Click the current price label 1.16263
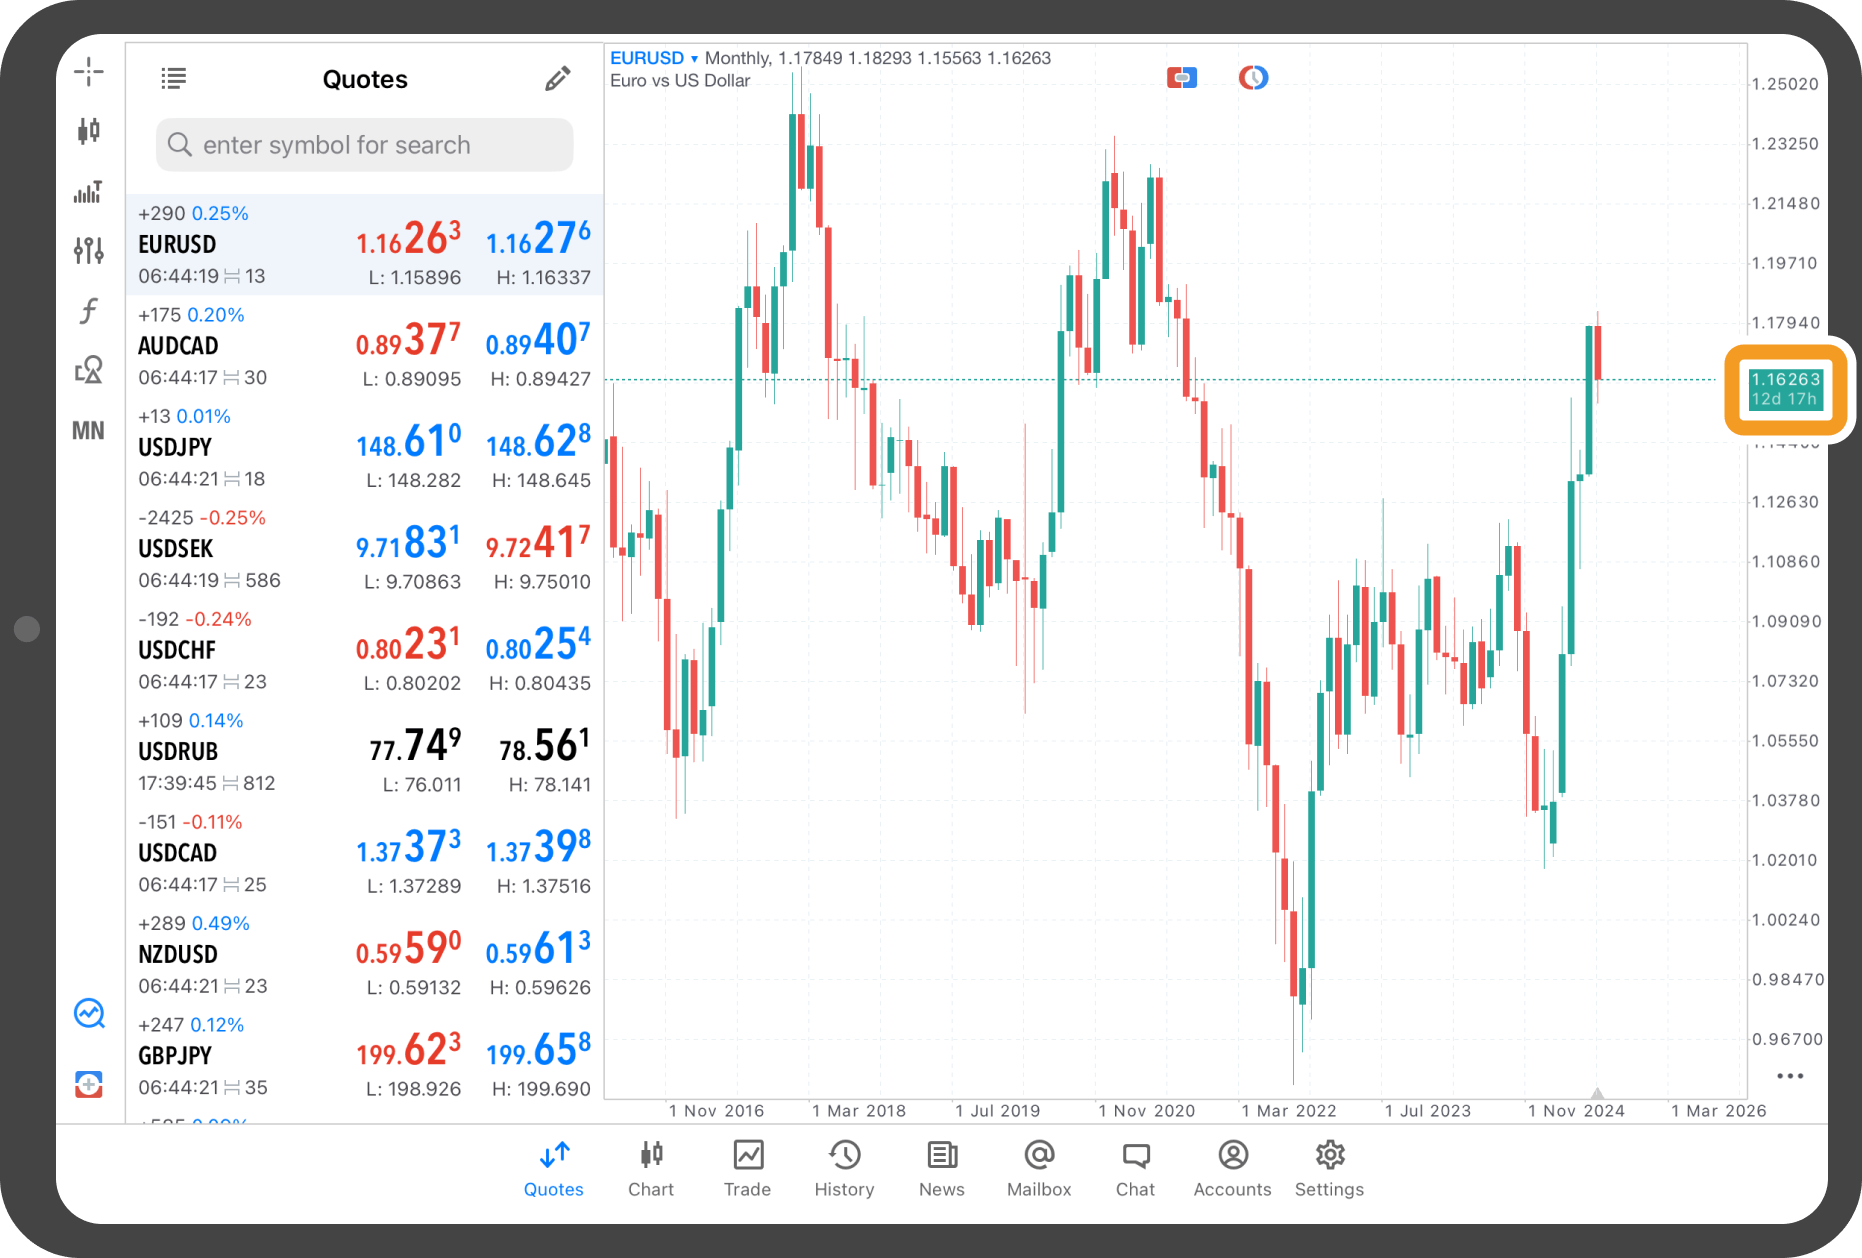Screen dimensions: 1862x1258 point(1786,389)
